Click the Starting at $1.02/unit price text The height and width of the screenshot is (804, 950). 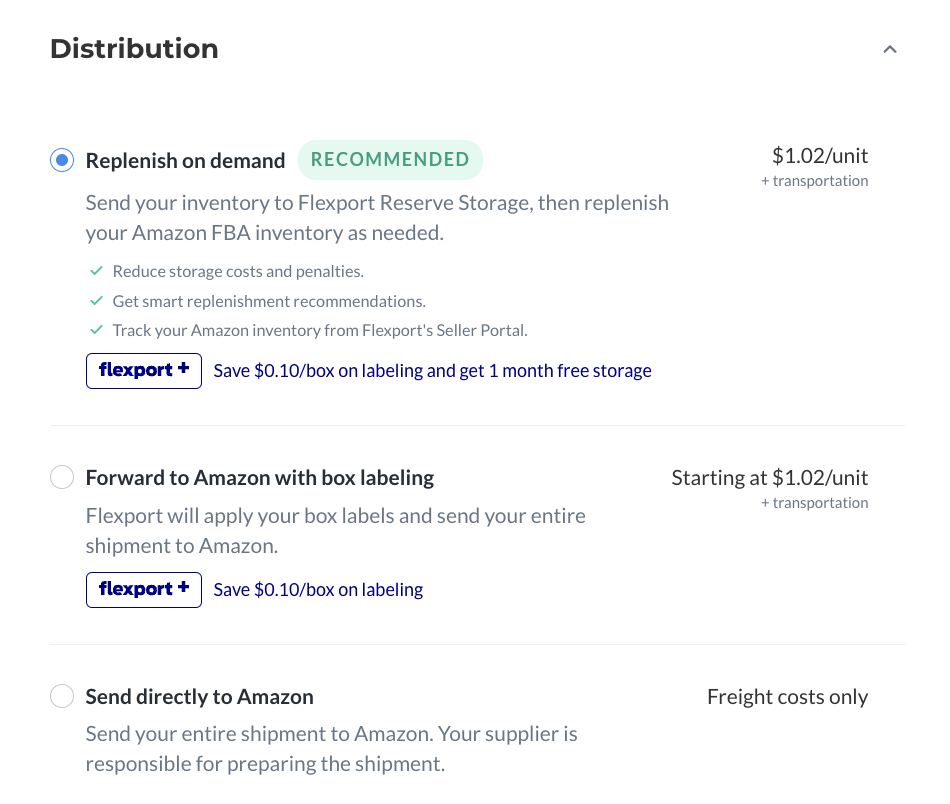tap(769, 477)
